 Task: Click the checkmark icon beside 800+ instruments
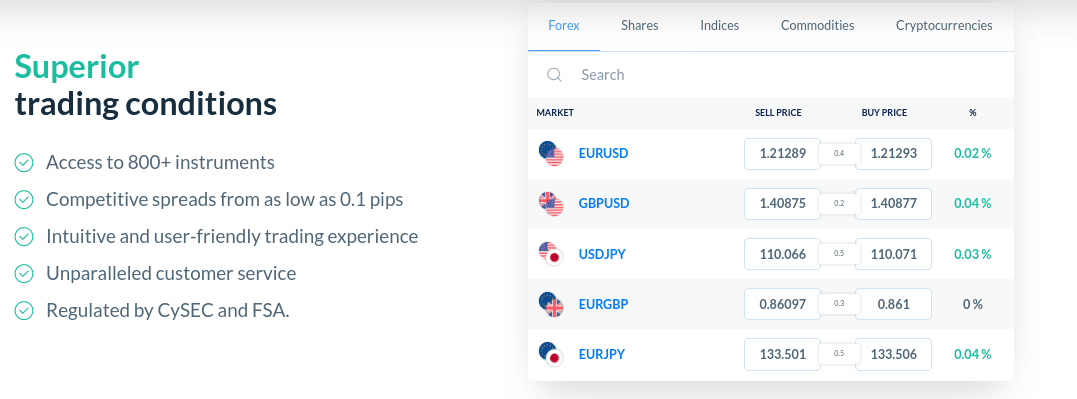pos(24,163)
